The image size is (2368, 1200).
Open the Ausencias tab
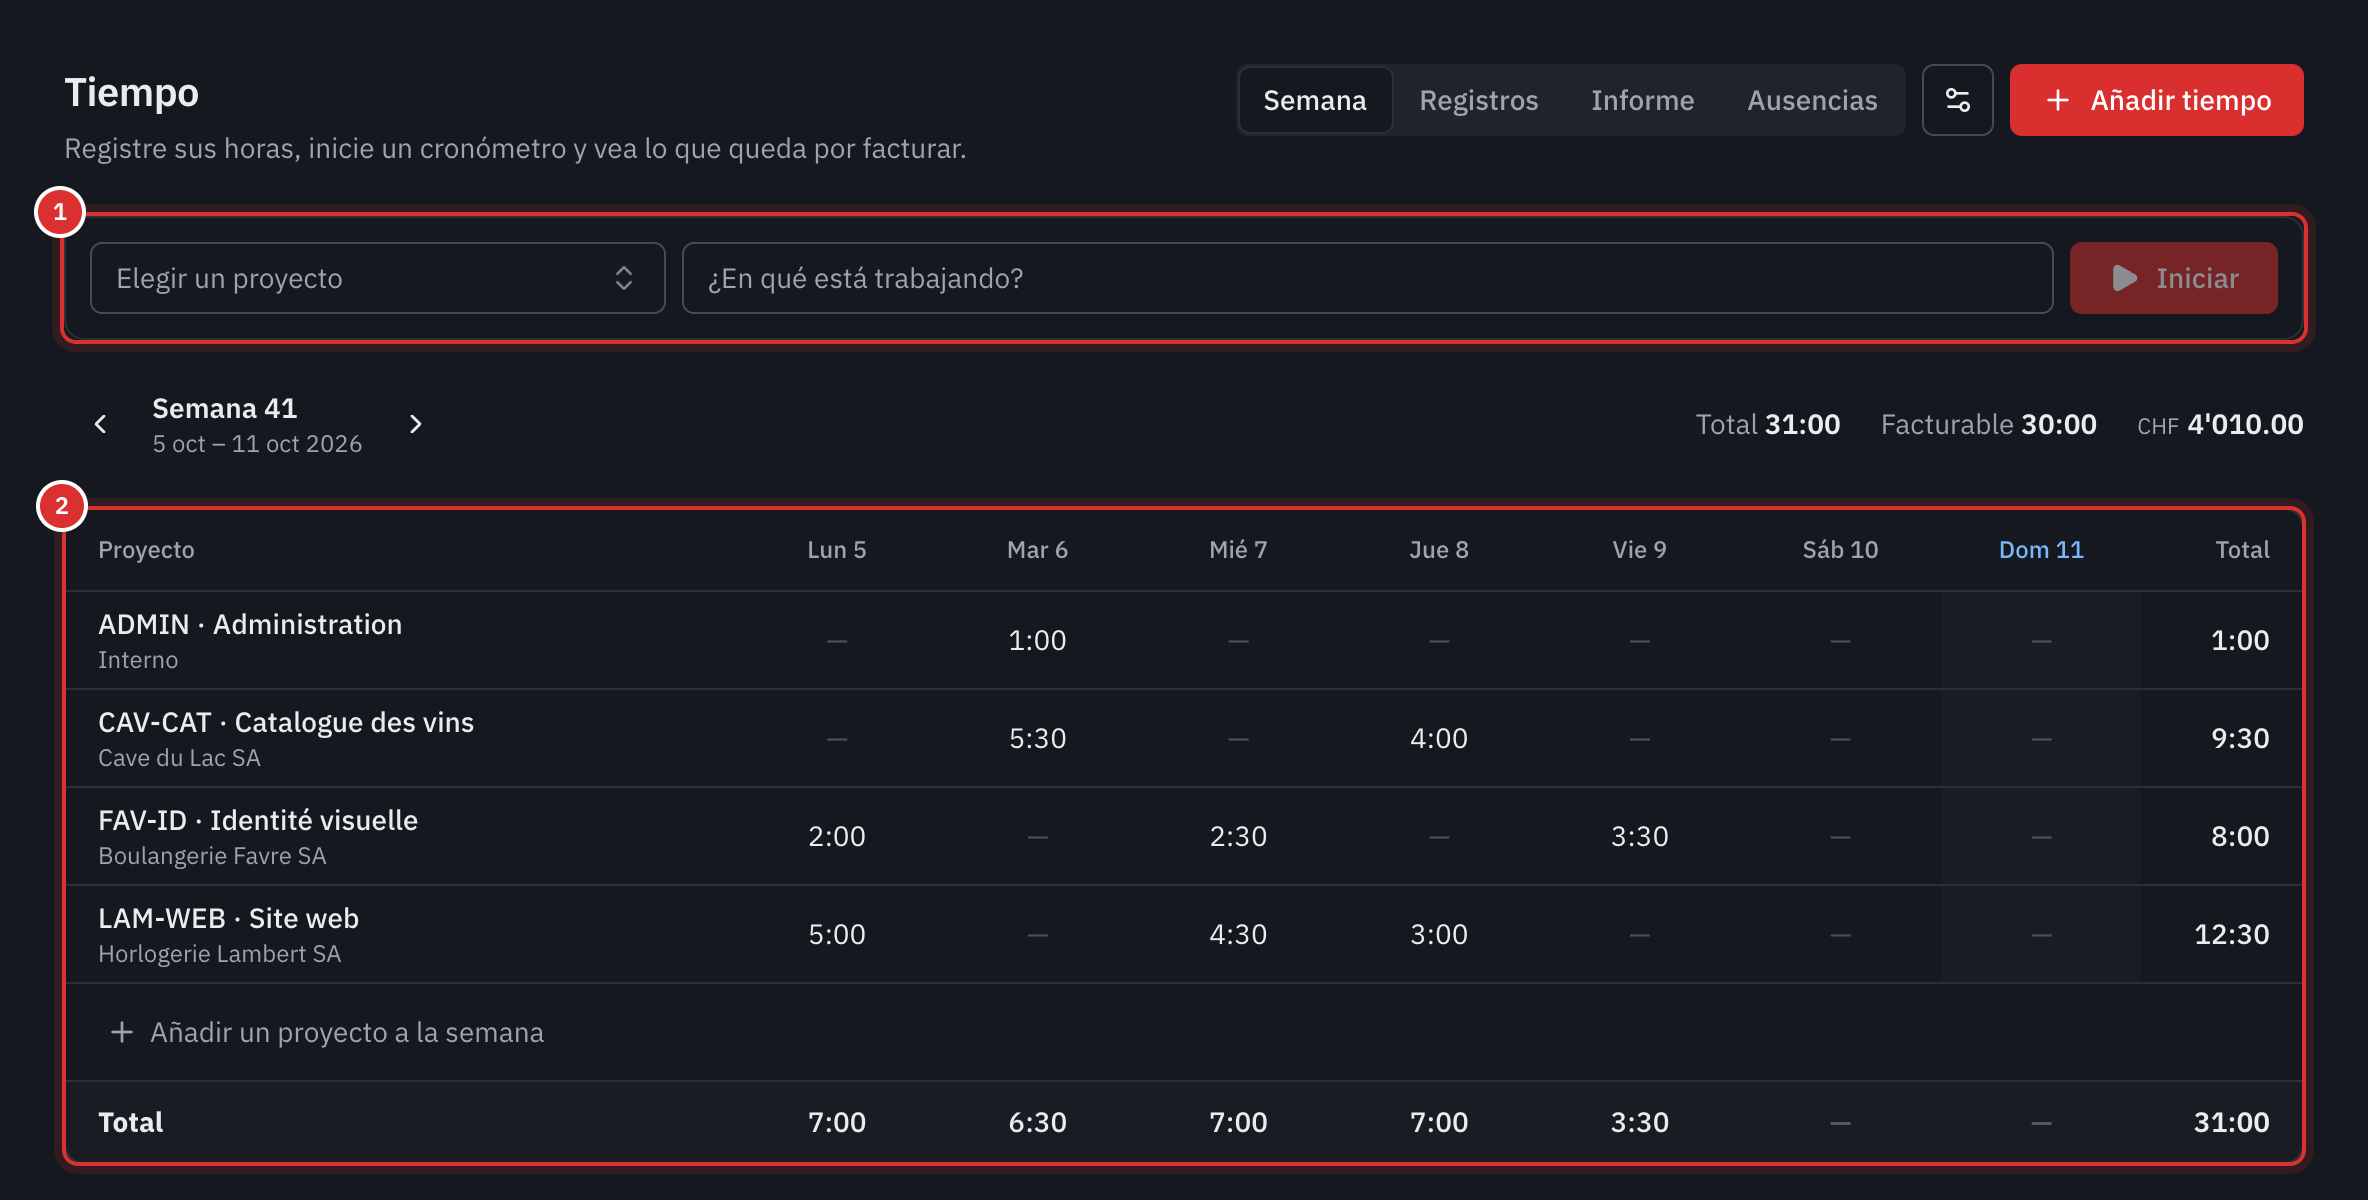(1812, 100)
